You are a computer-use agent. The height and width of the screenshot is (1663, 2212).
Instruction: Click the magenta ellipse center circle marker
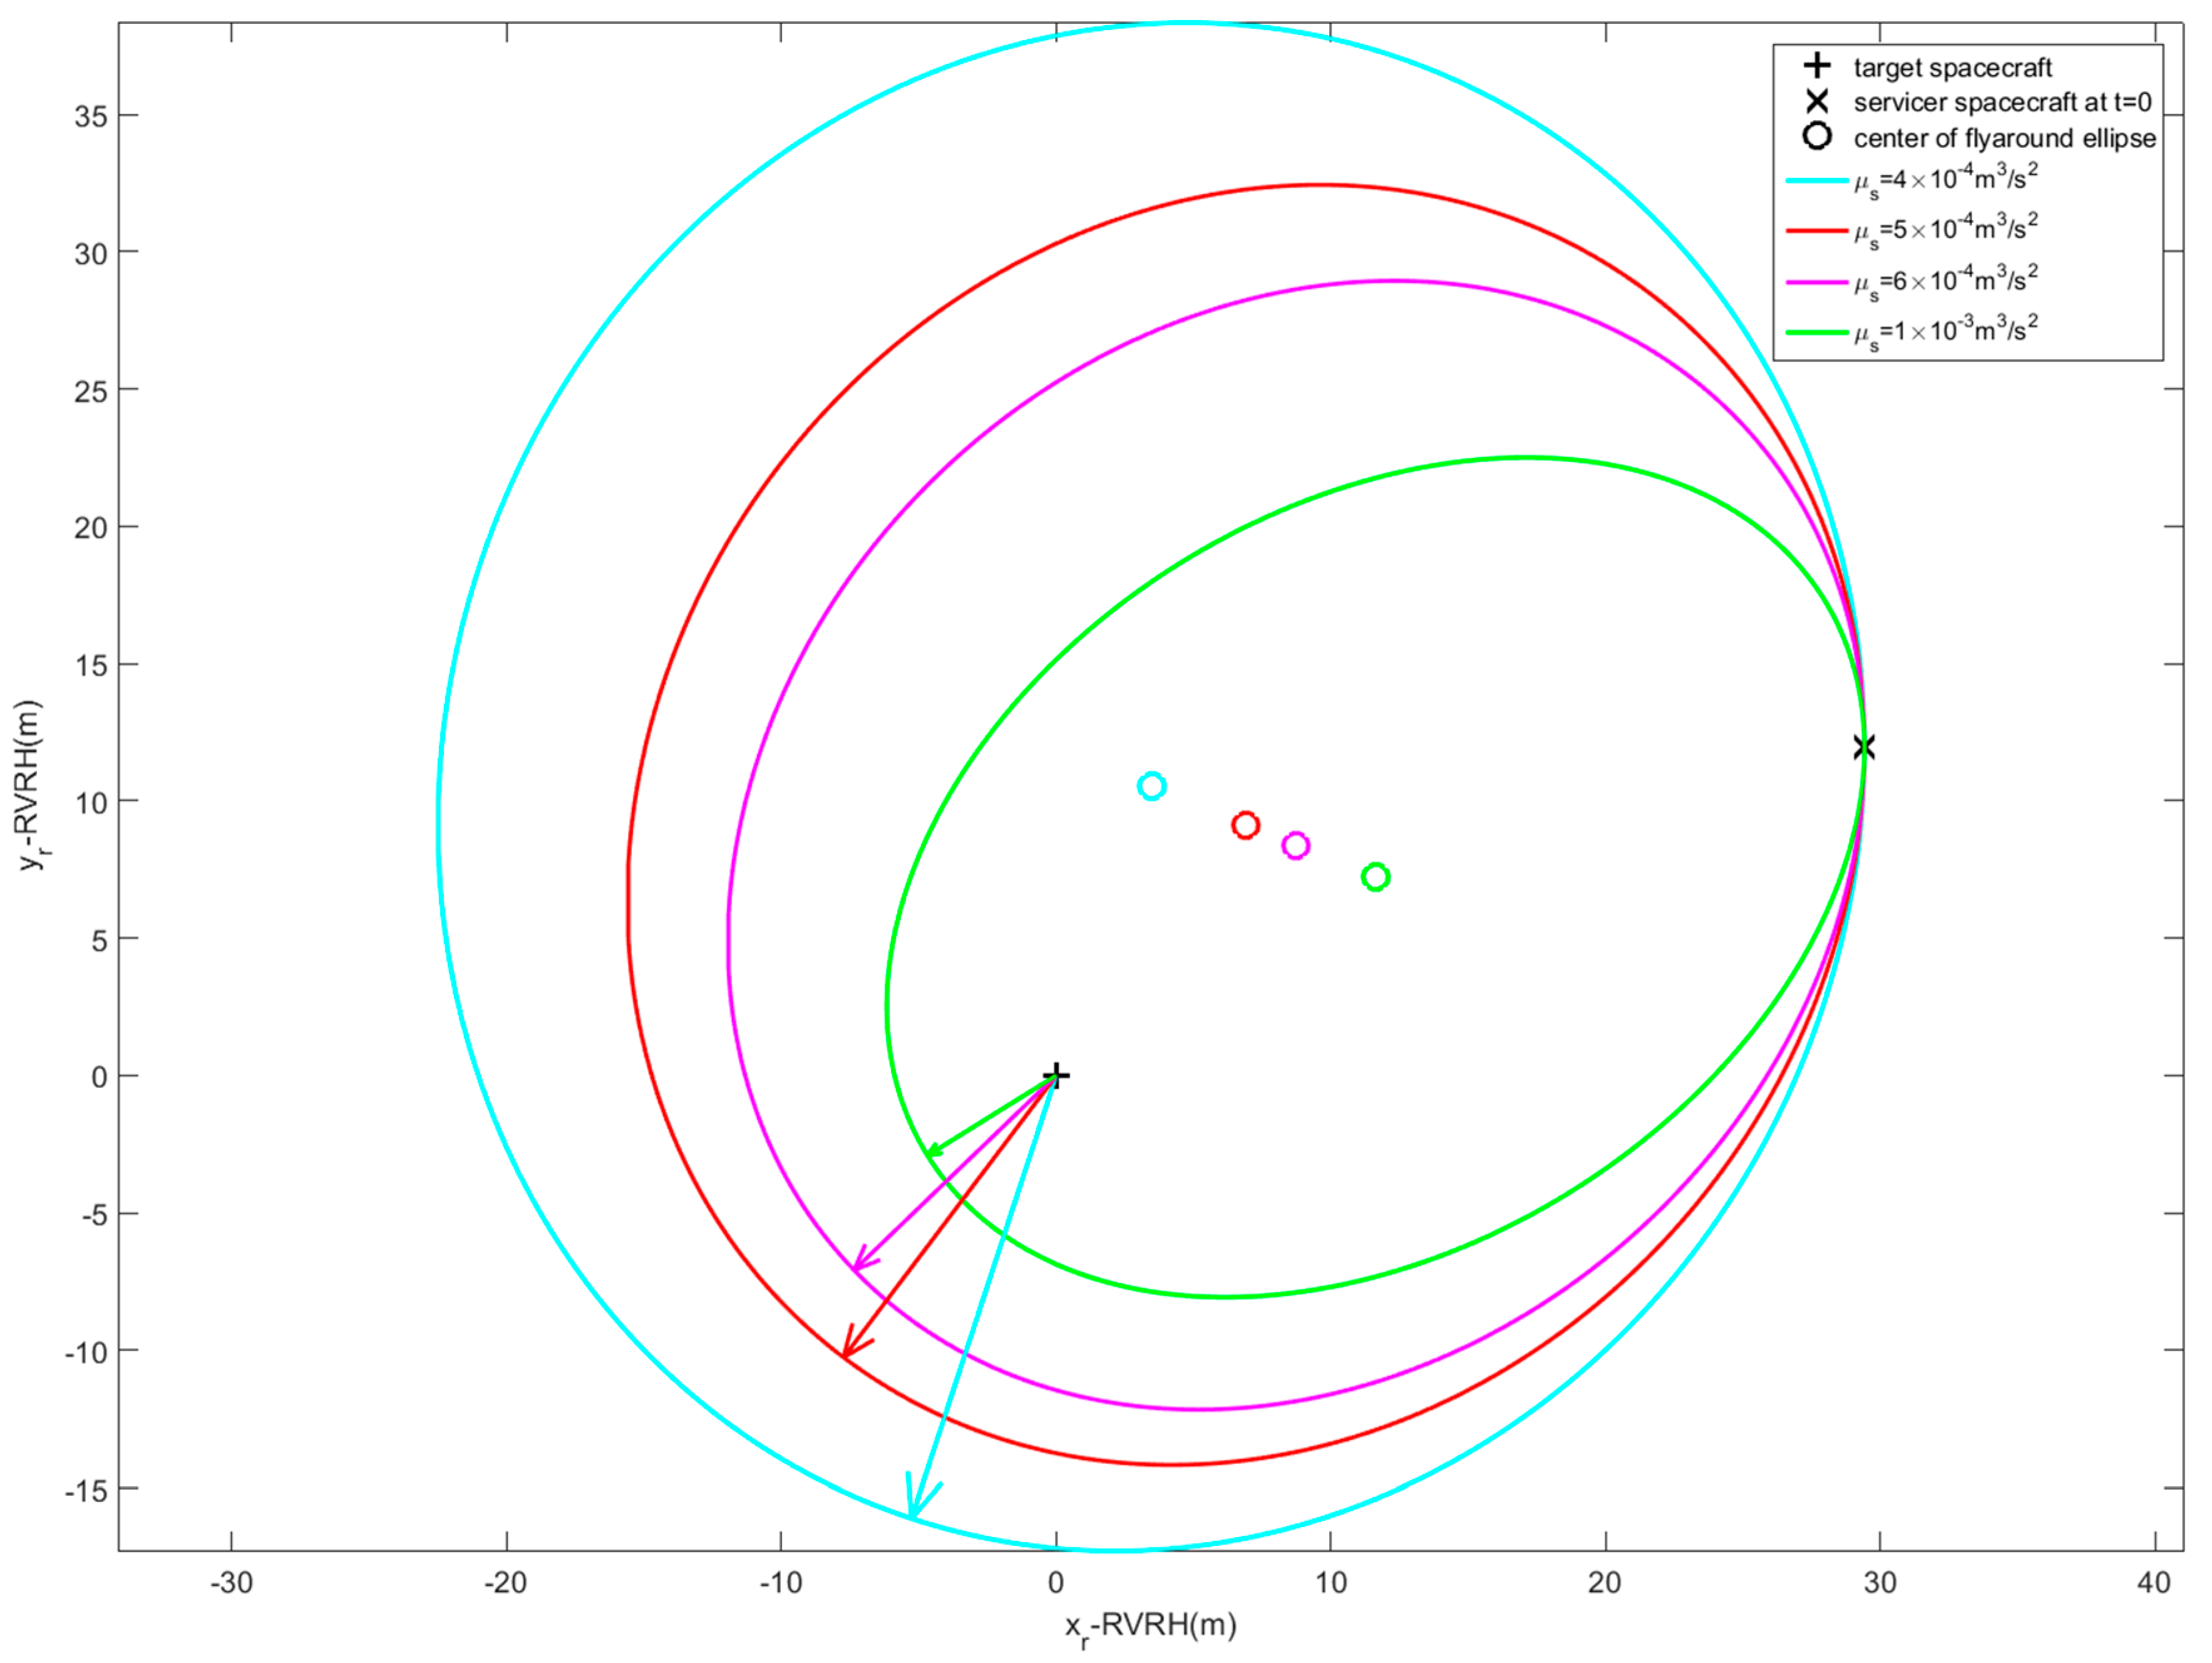pos(1295,845)
